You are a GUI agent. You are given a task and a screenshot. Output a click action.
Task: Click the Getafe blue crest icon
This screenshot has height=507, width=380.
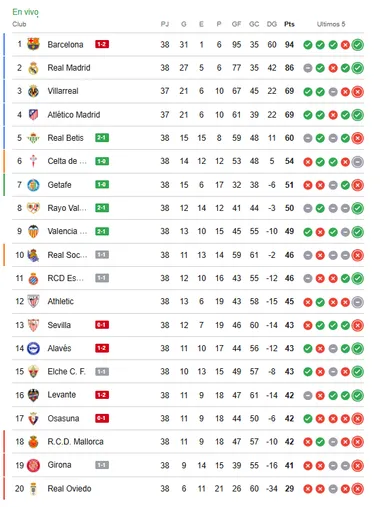[x=33, y=185]
